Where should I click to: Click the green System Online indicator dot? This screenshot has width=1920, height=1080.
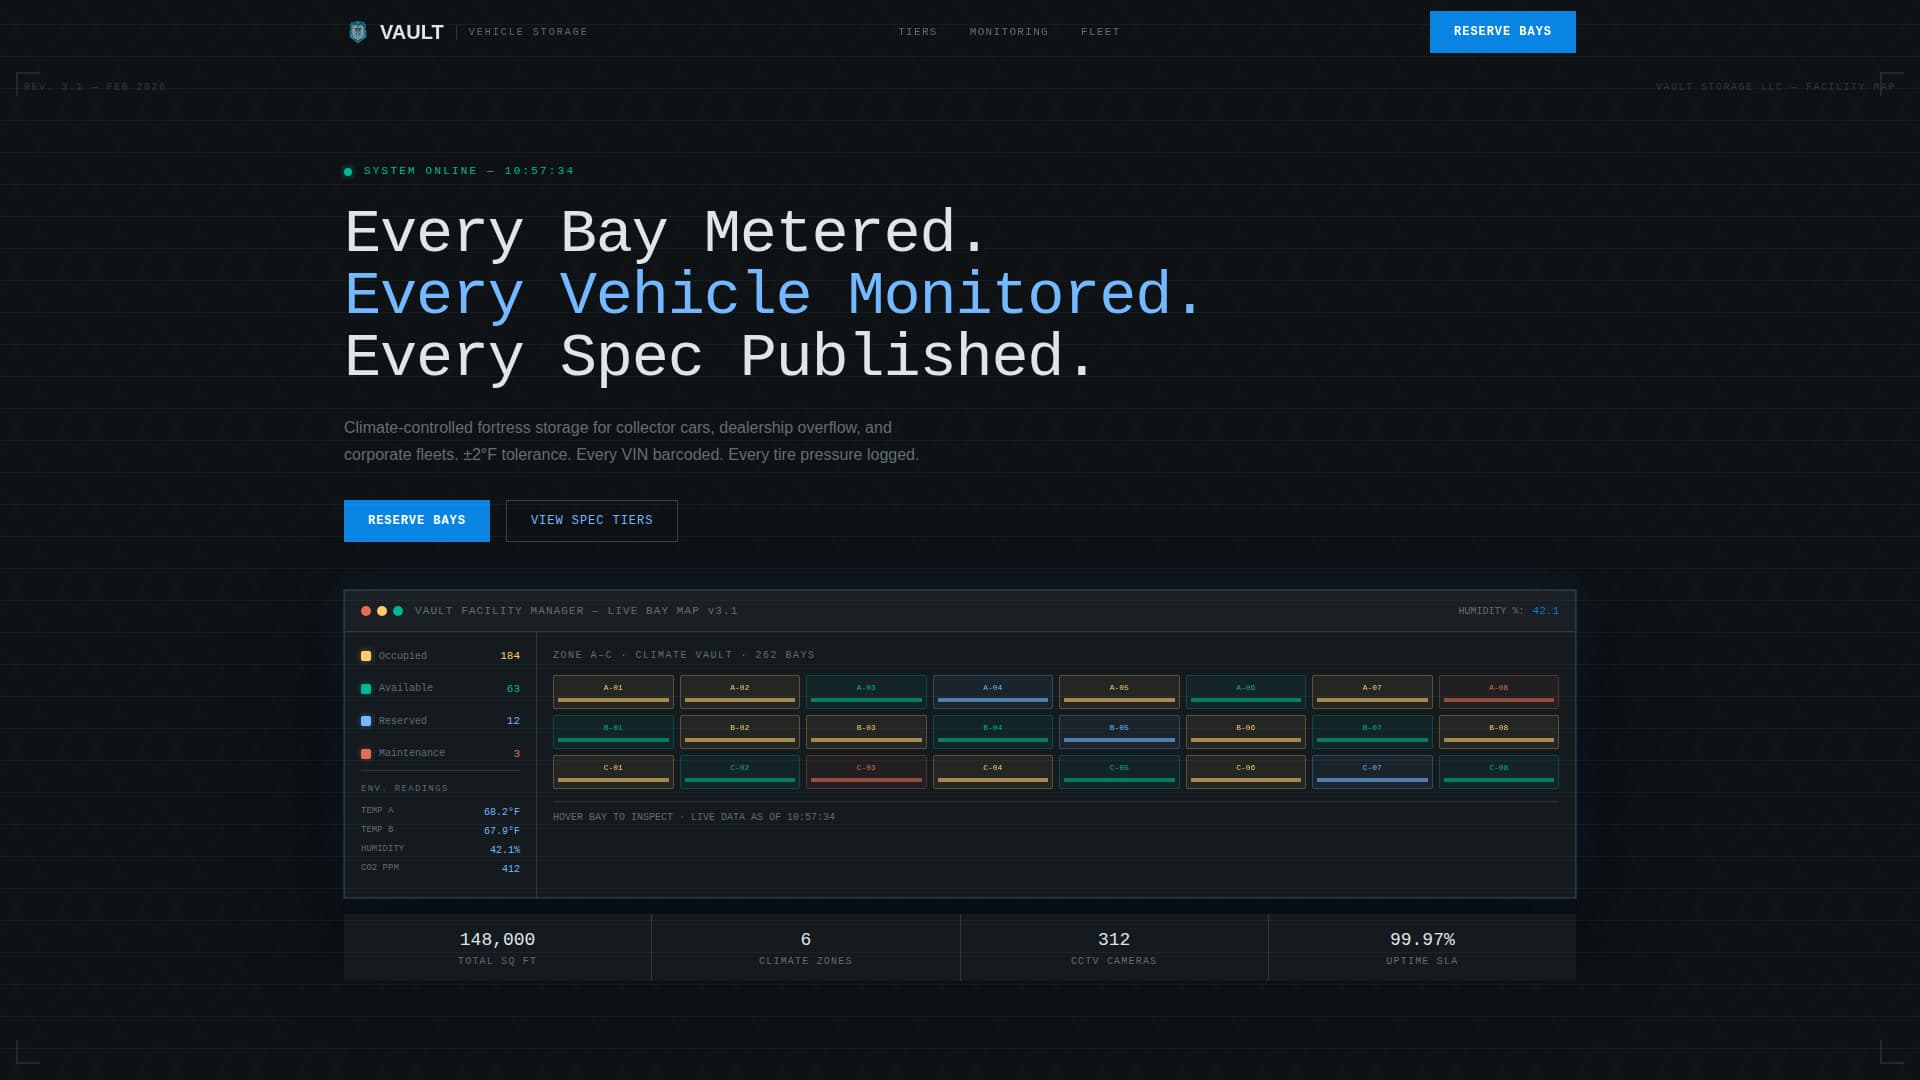tap(348, 172)
